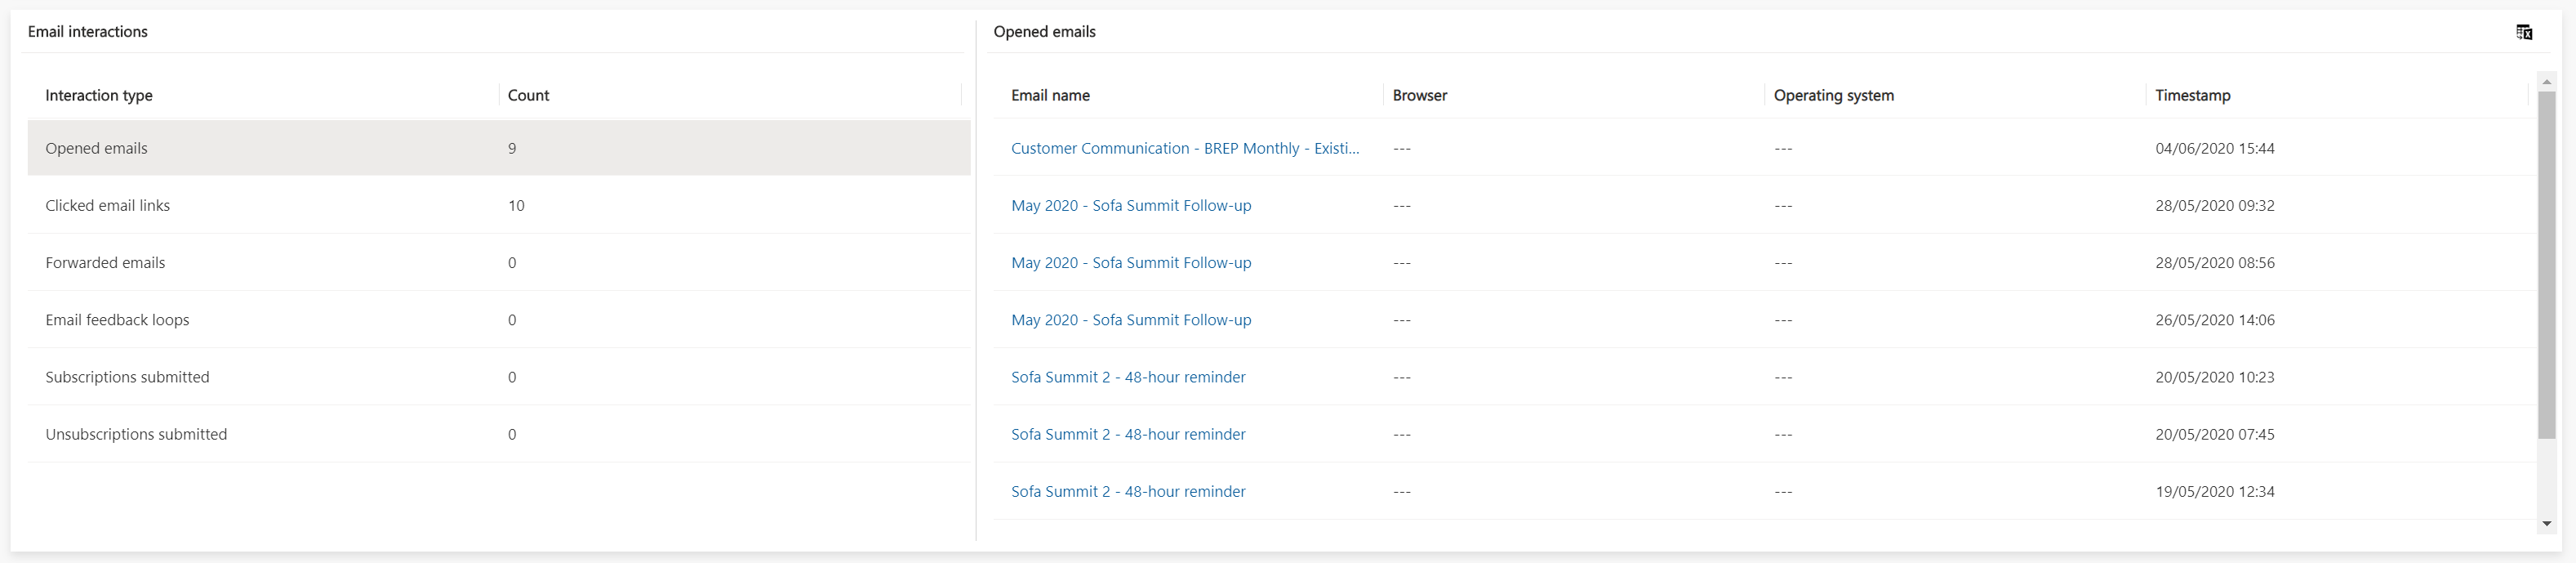The image size is (2576, 563).
Task: Click timestamp 04/06/2020 15:44
Action: pos(2214,148)
